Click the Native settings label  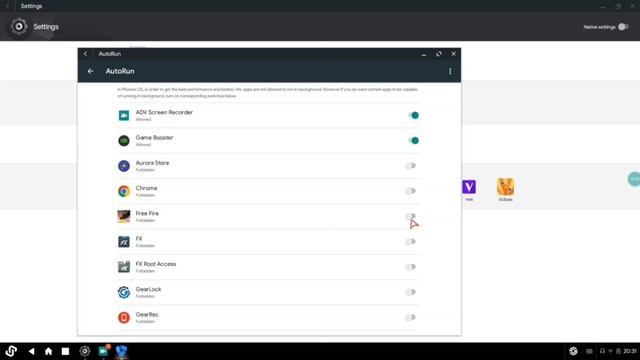pyautogui.click(x=599, y=27)
